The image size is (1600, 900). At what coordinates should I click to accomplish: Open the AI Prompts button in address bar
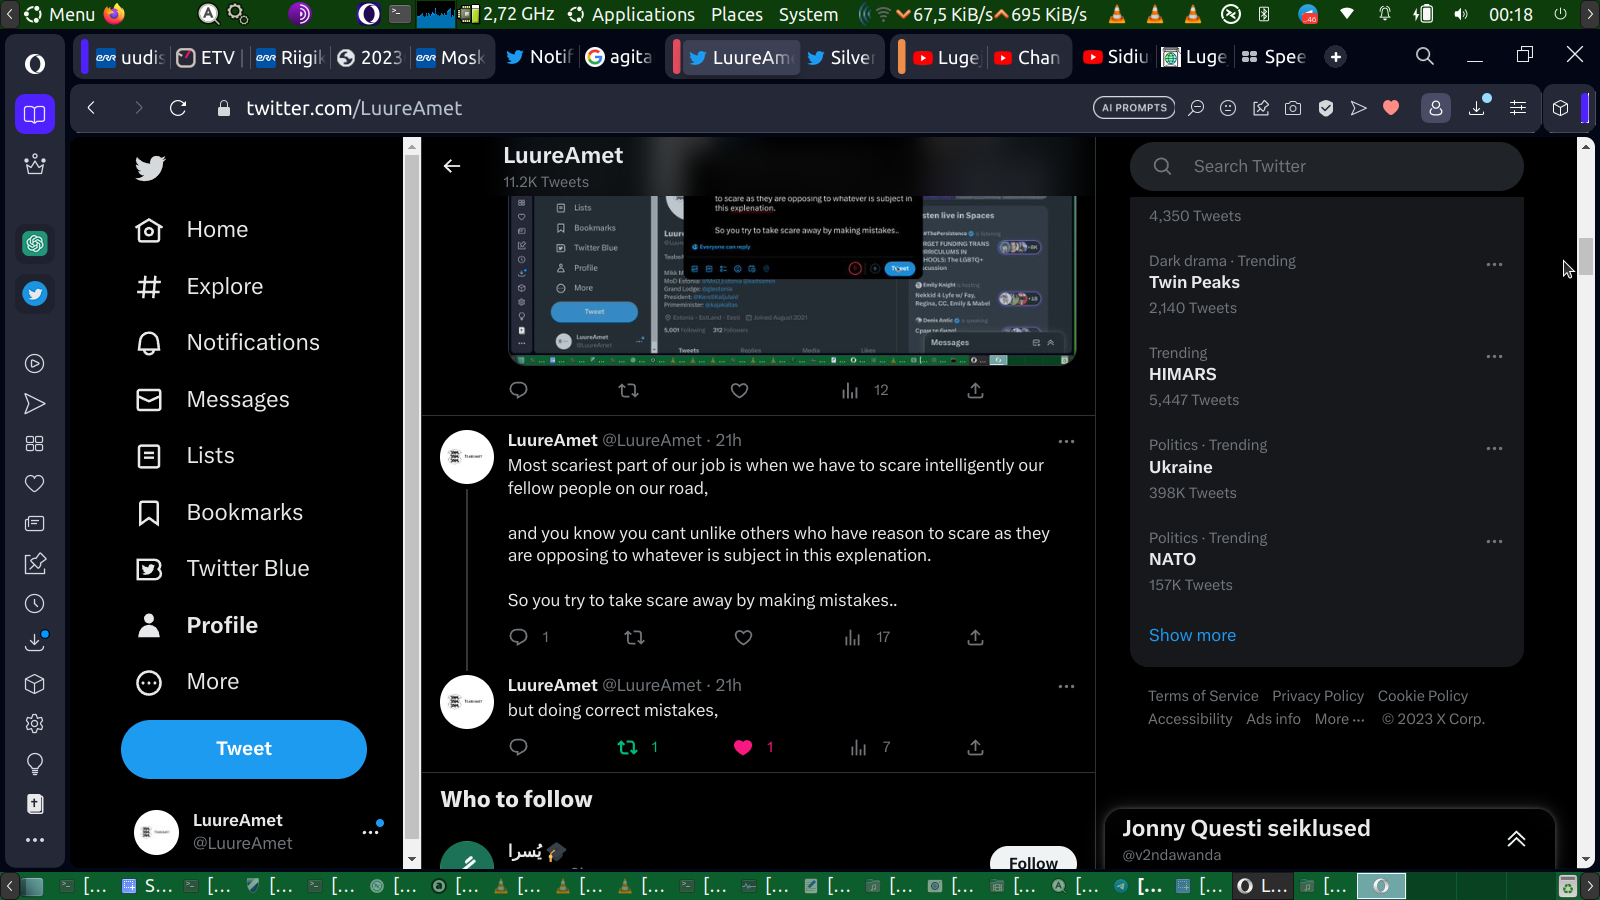point(1134,108)
